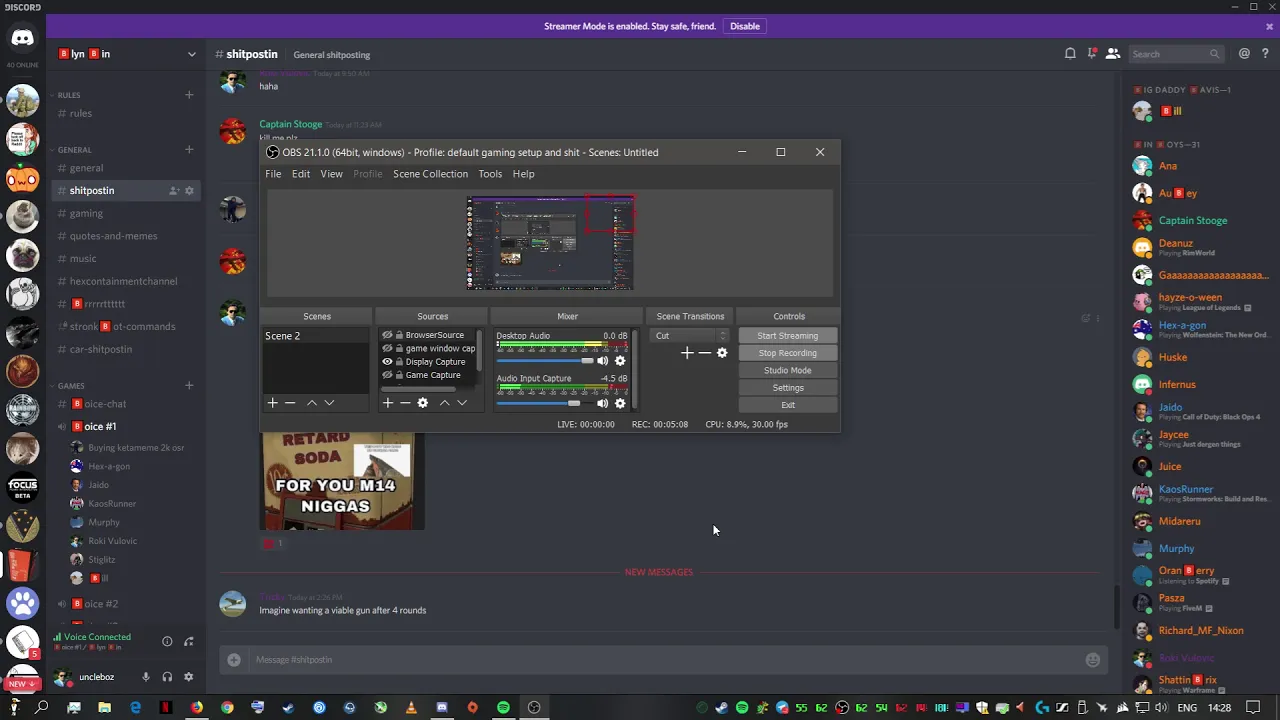Viewport: 1280px width, 720px height.
Task: Click Start Streaming in OBS
Action: tap(788, 336)
